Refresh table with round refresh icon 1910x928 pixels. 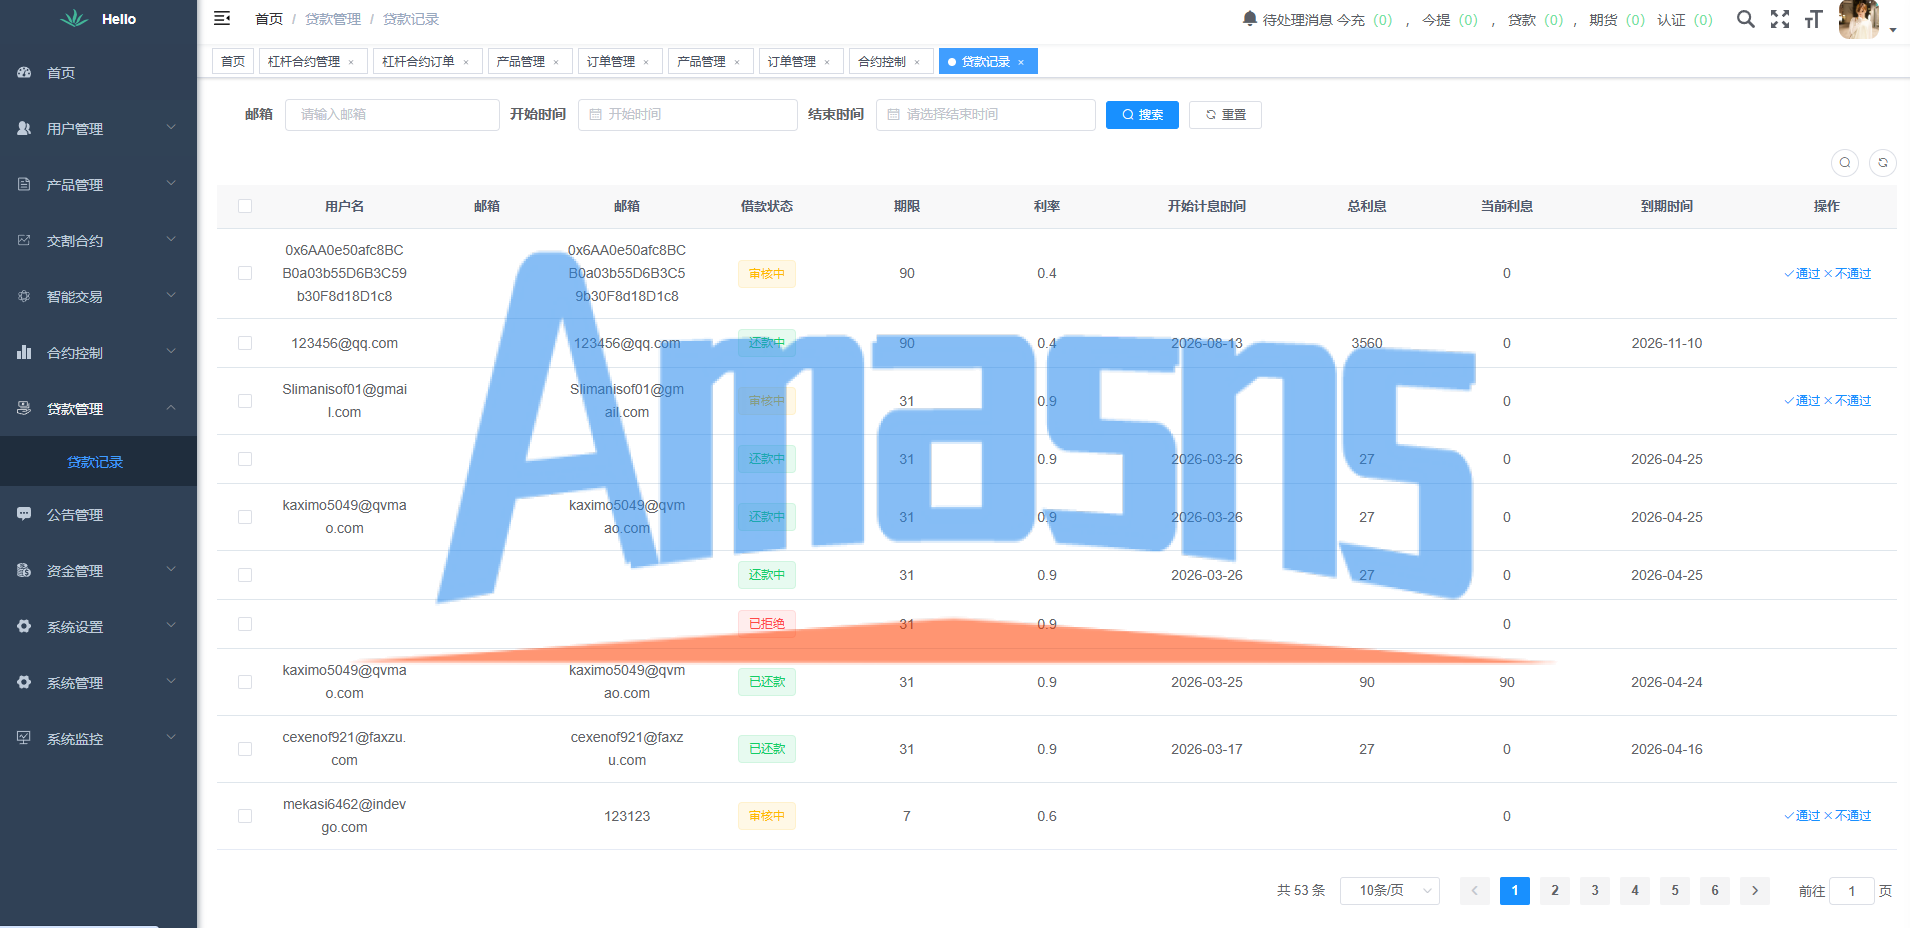[1883, 162]
